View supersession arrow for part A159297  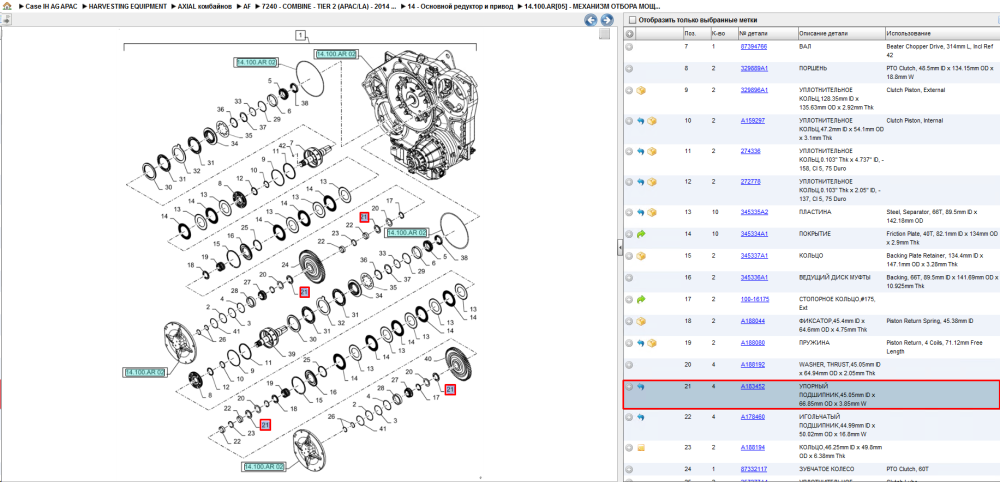click(641, 120)
